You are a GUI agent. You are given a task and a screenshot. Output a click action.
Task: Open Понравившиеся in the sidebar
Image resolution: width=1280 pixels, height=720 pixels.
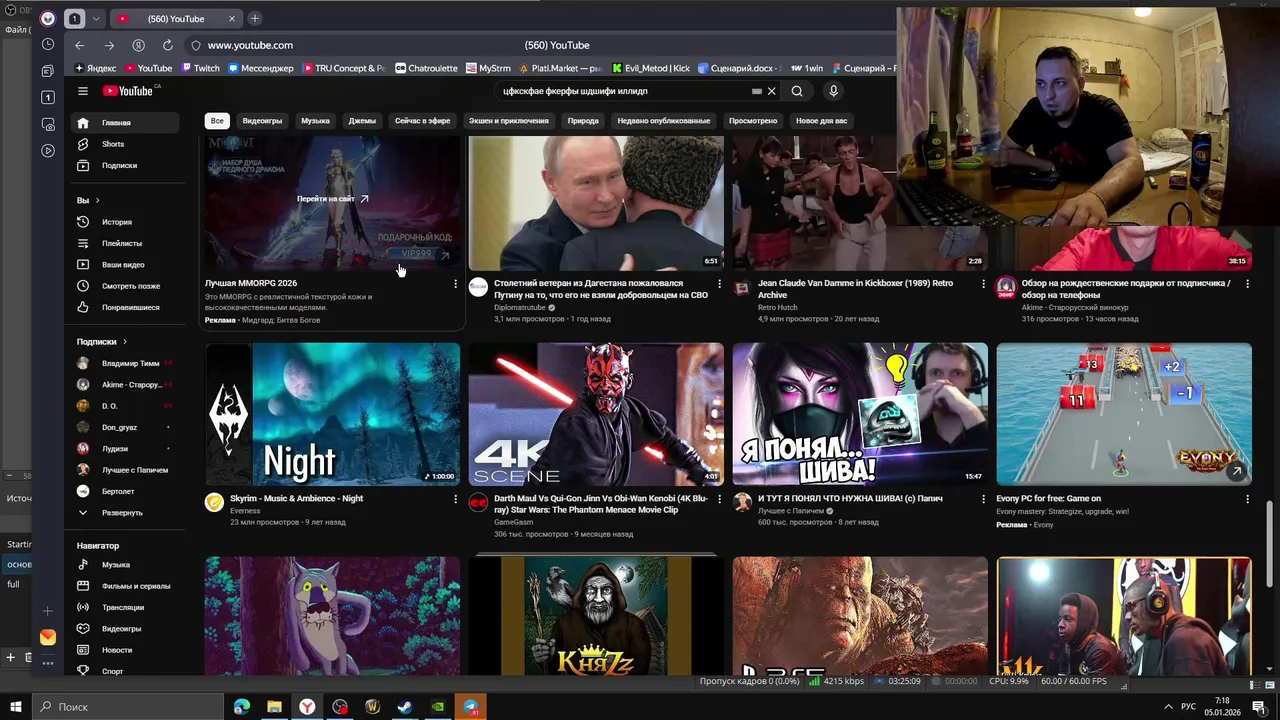[x=126, y=307]
